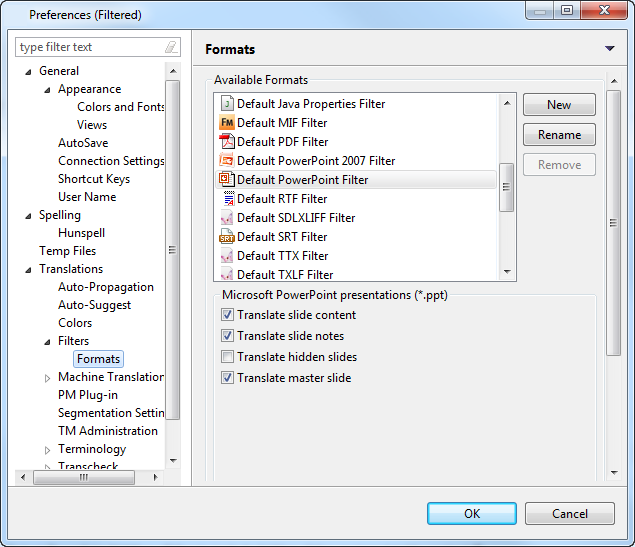Click the Remove format button

(559, 165)
